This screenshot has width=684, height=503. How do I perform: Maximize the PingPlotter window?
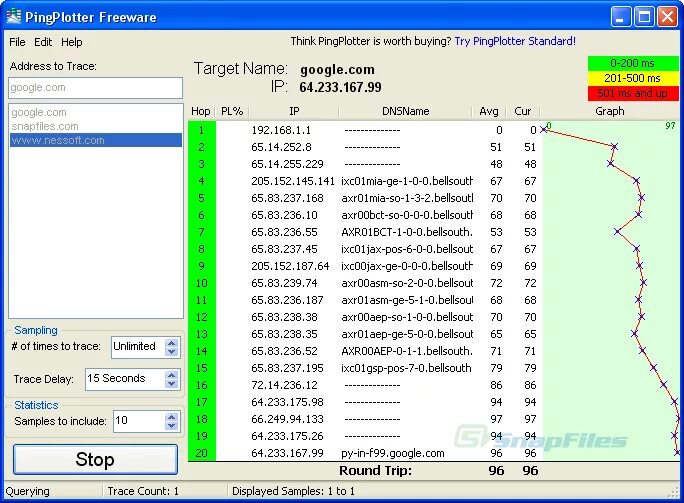tap(644, 17)
